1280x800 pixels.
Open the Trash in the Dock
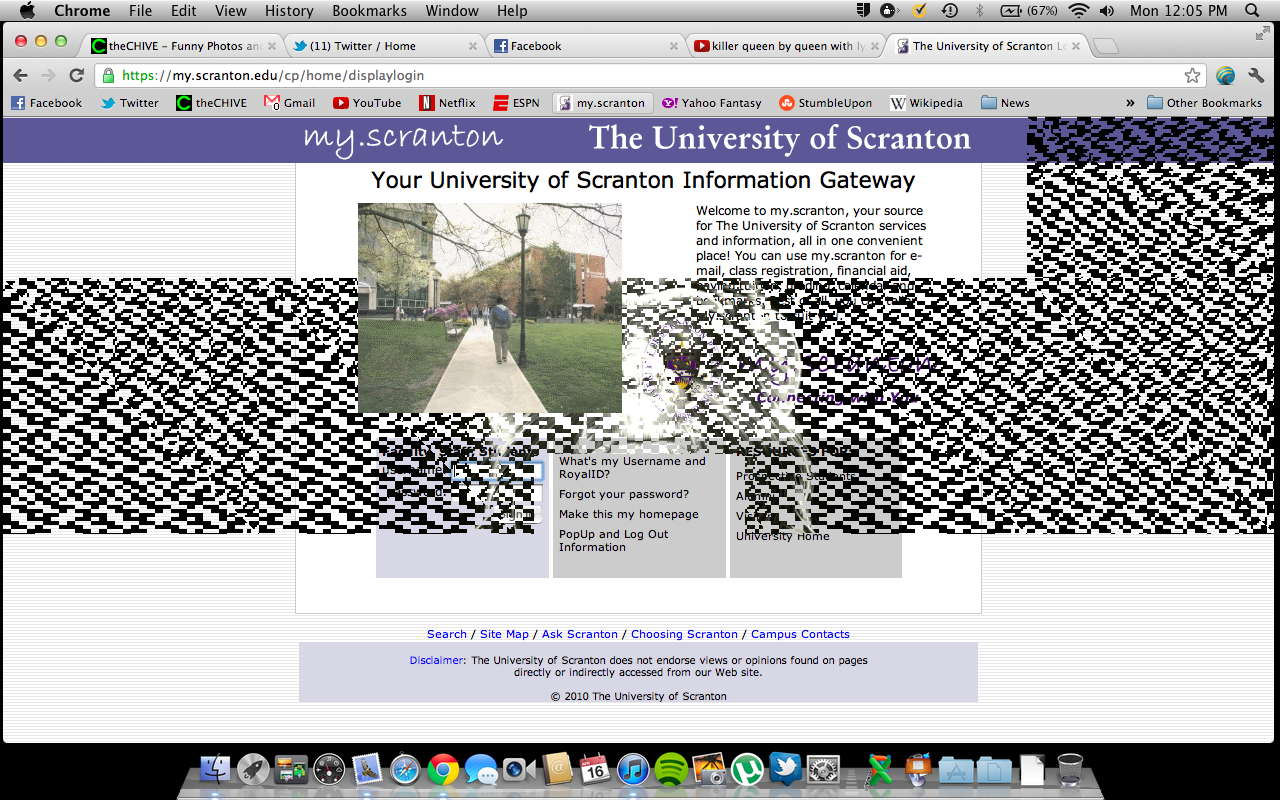1070,768
